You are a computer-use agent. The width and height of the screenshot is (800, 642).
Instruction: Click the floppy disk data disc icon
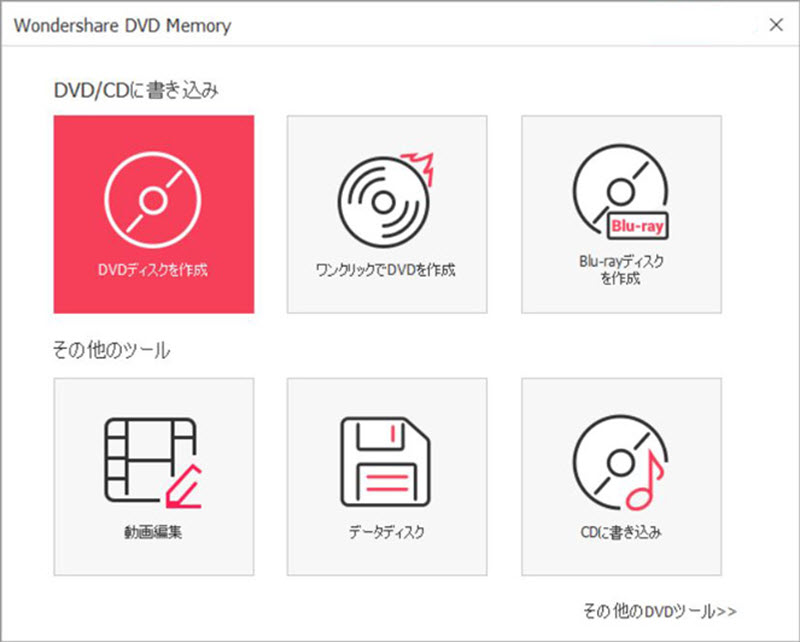[386, 460]
